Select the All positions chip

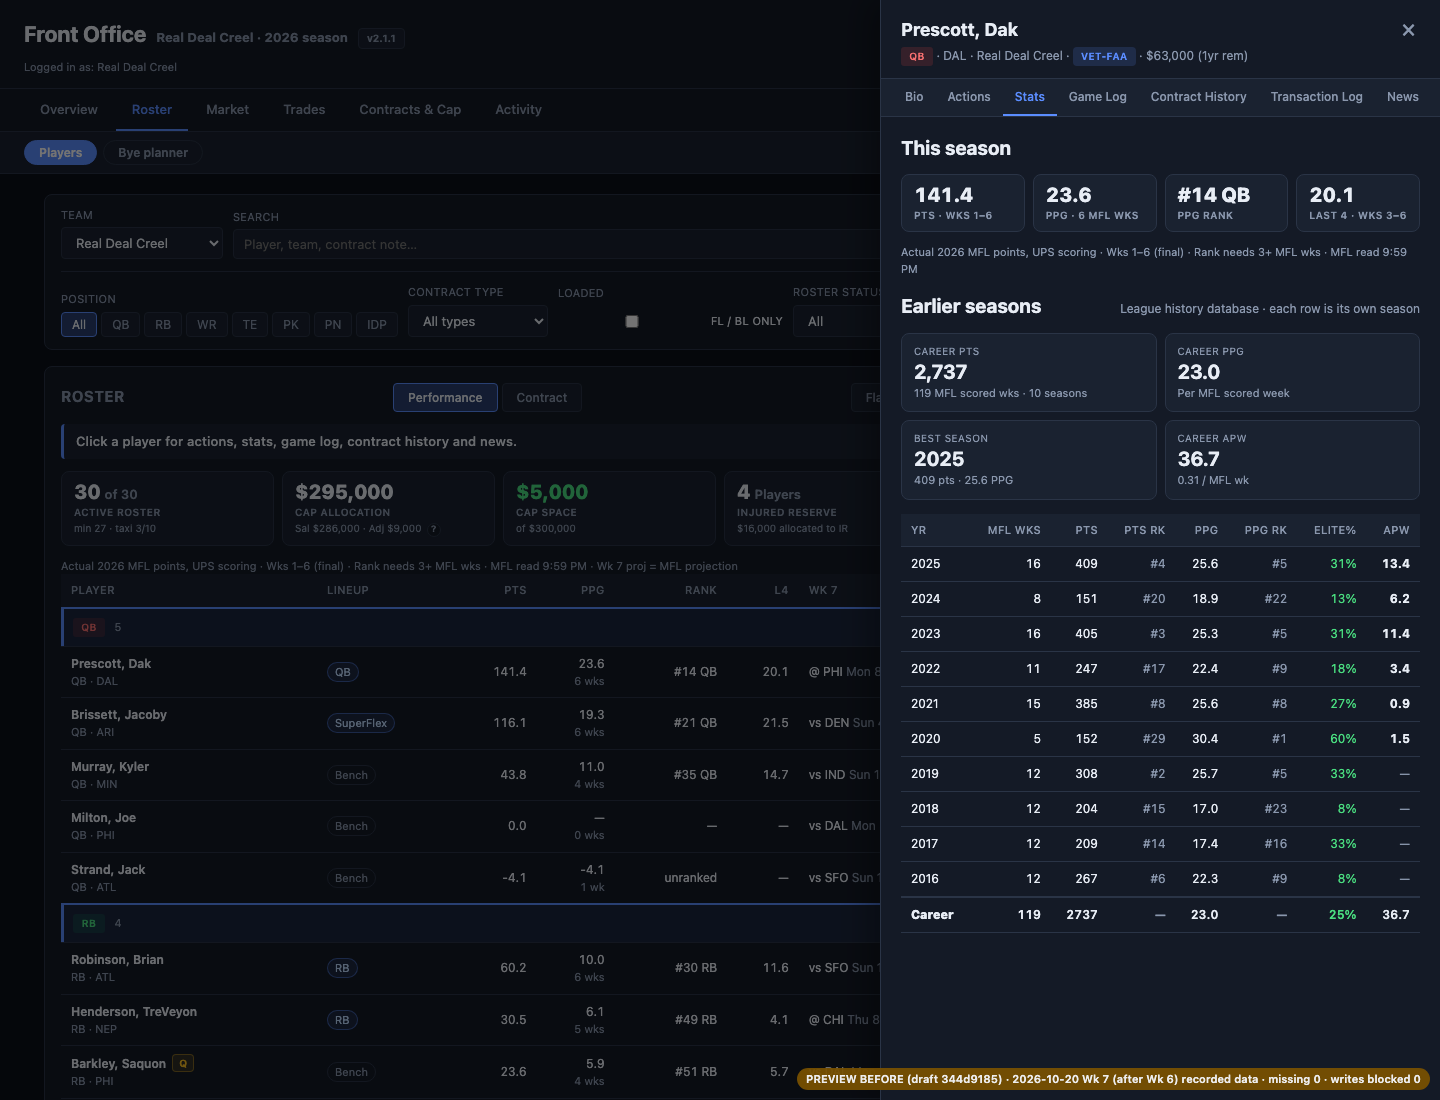click(79, 324)
